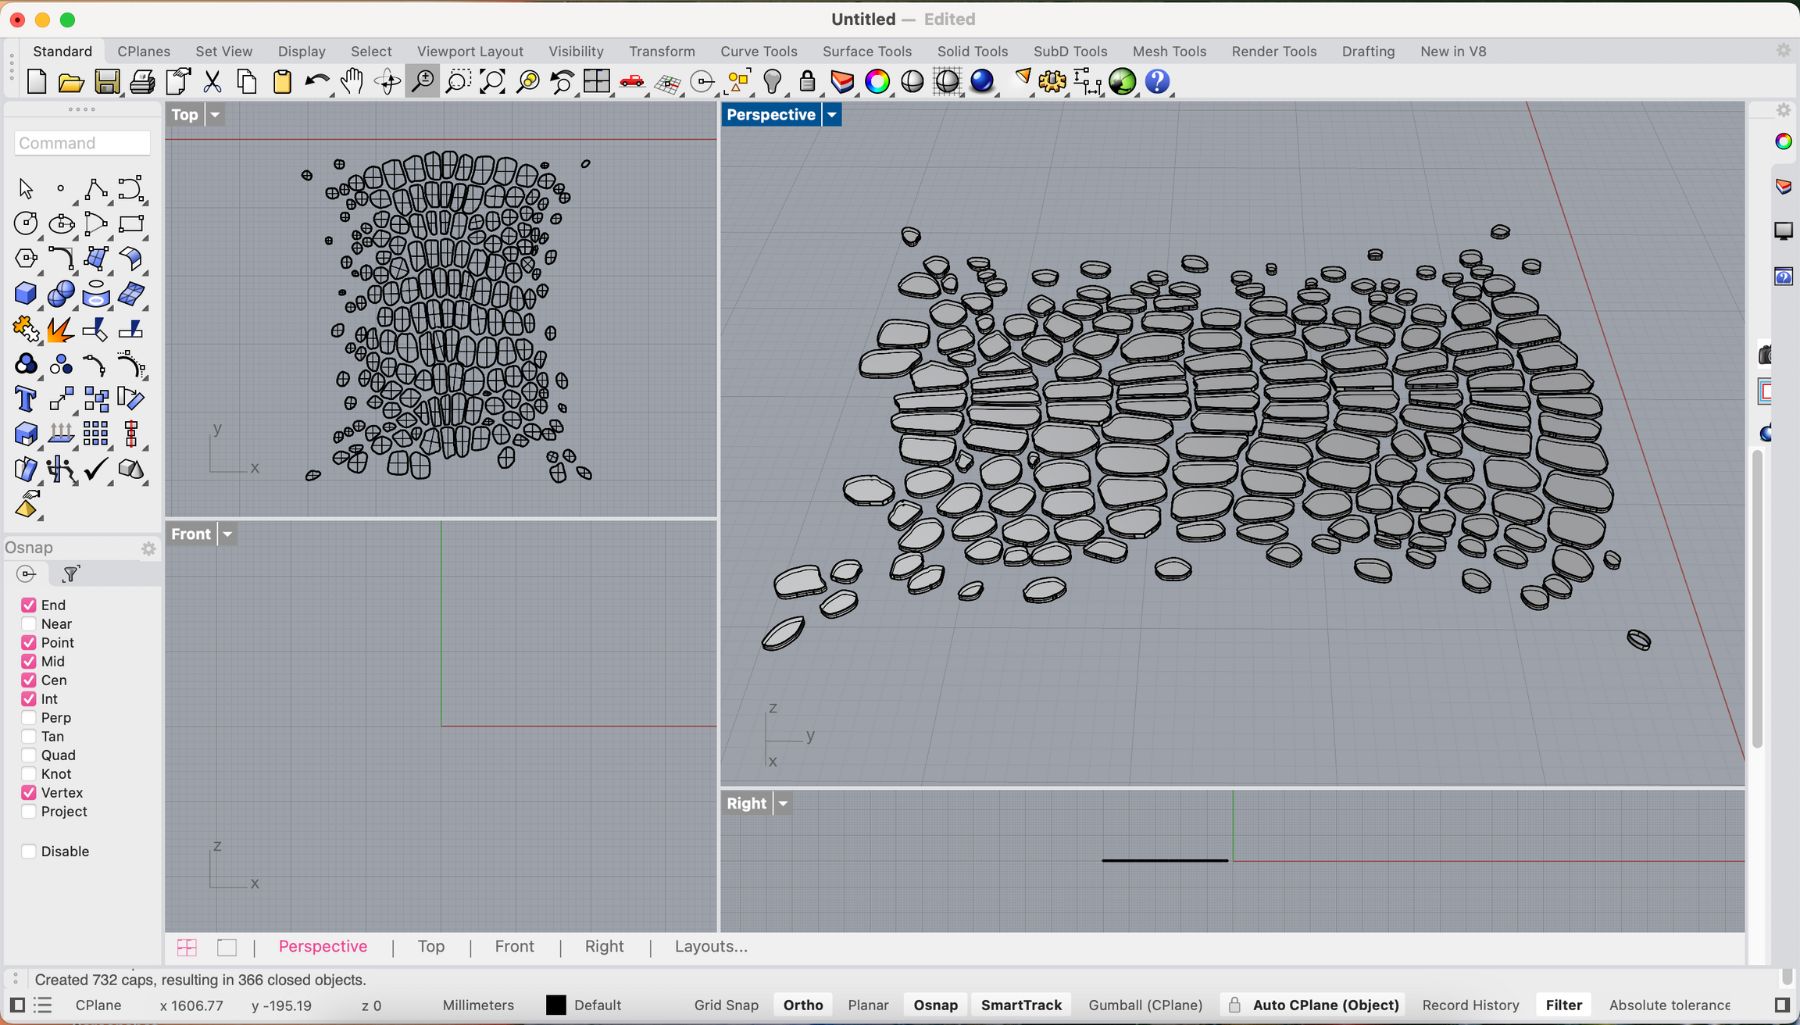Enable the Near osnap checkbox

pos(29,624)
